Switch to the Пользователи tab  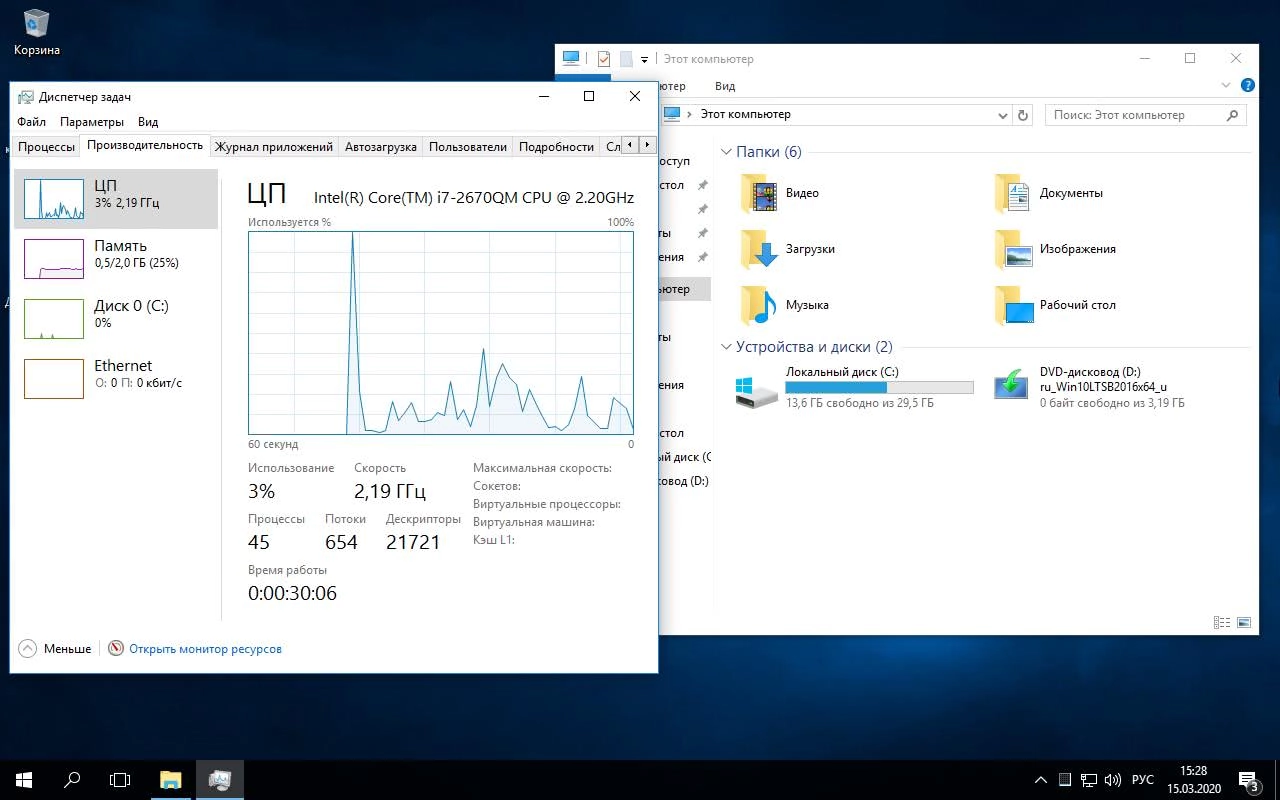(x=468, y=147)
